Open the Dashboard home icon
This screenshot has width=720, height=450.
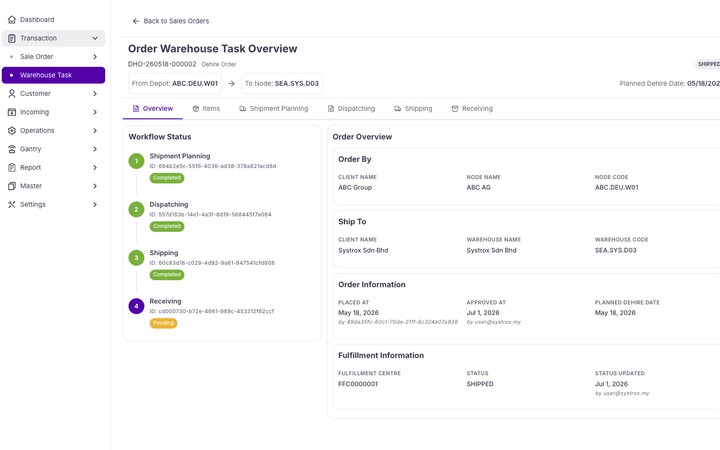12,20
